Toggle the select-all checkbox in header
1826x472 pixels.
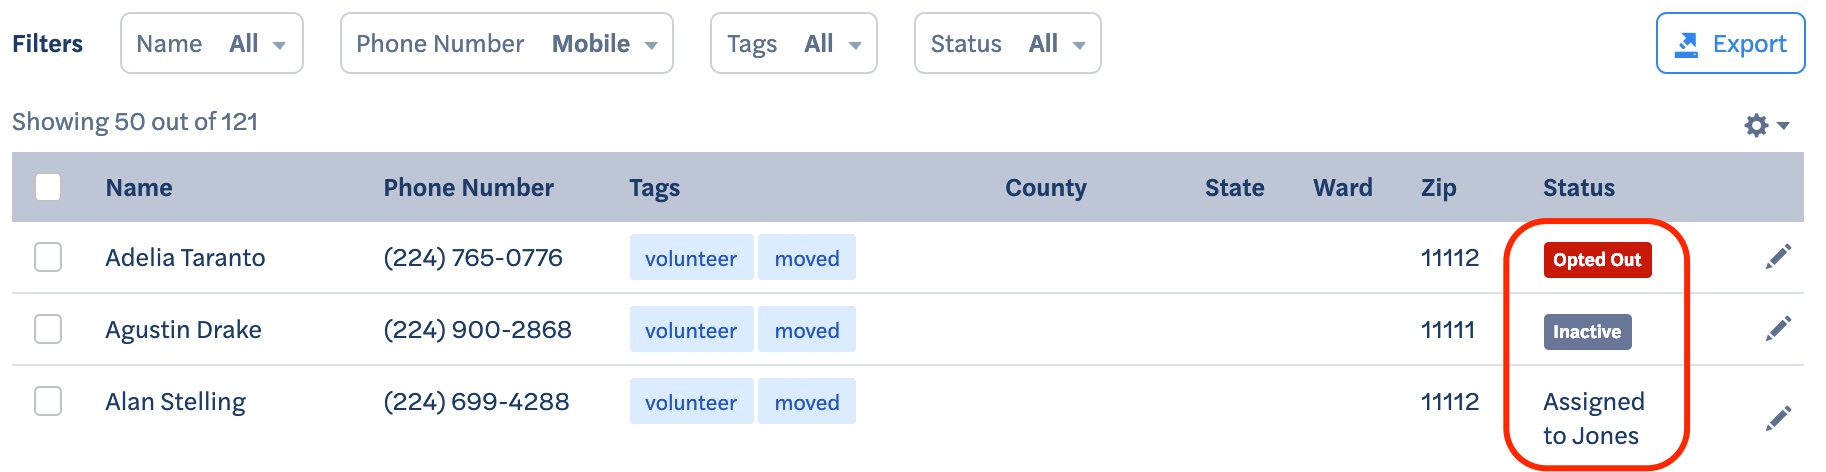48,187
